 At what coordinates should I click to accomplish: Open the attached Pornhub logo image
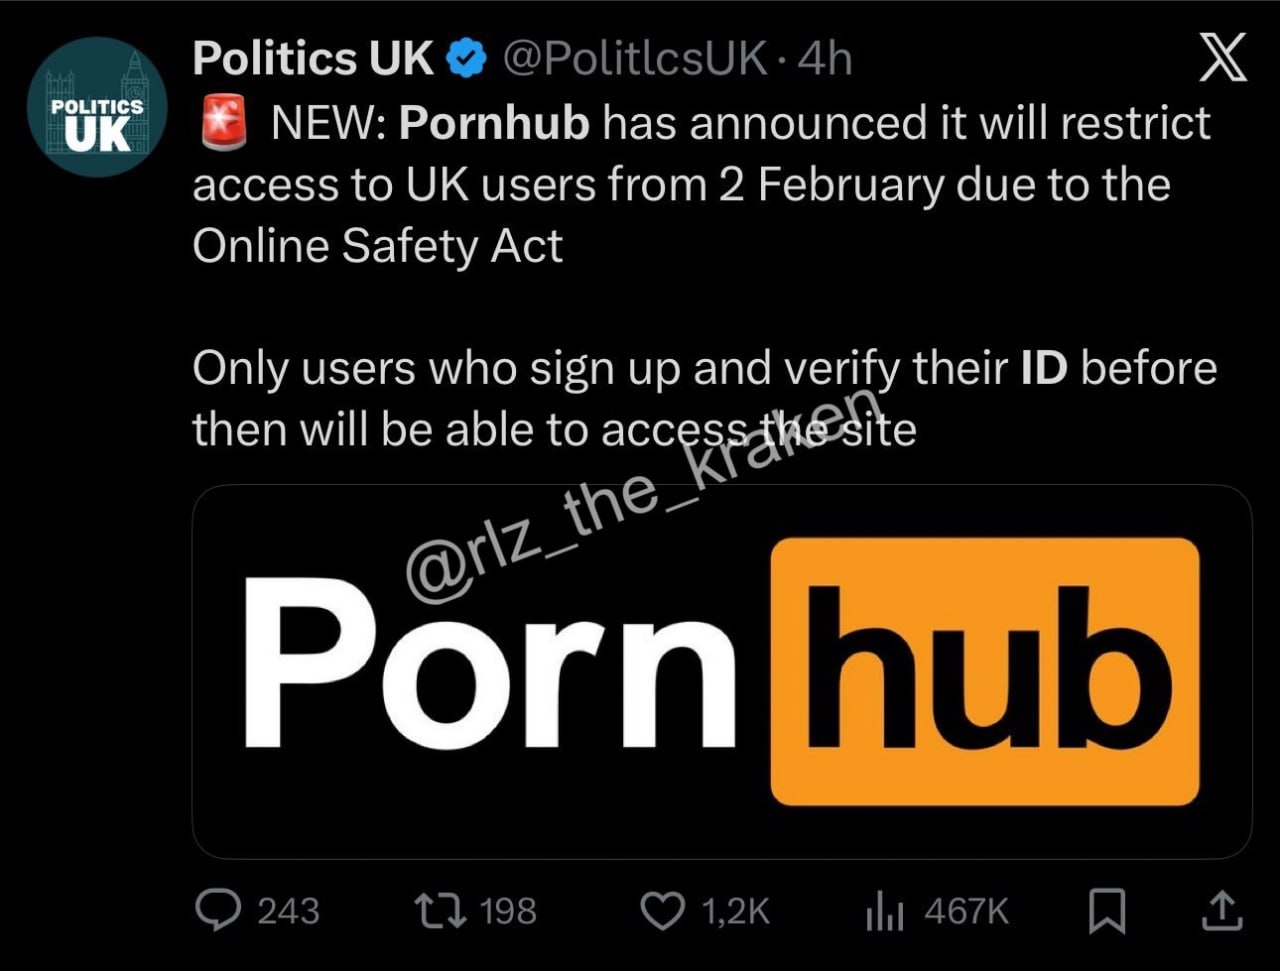coord(721,672)
